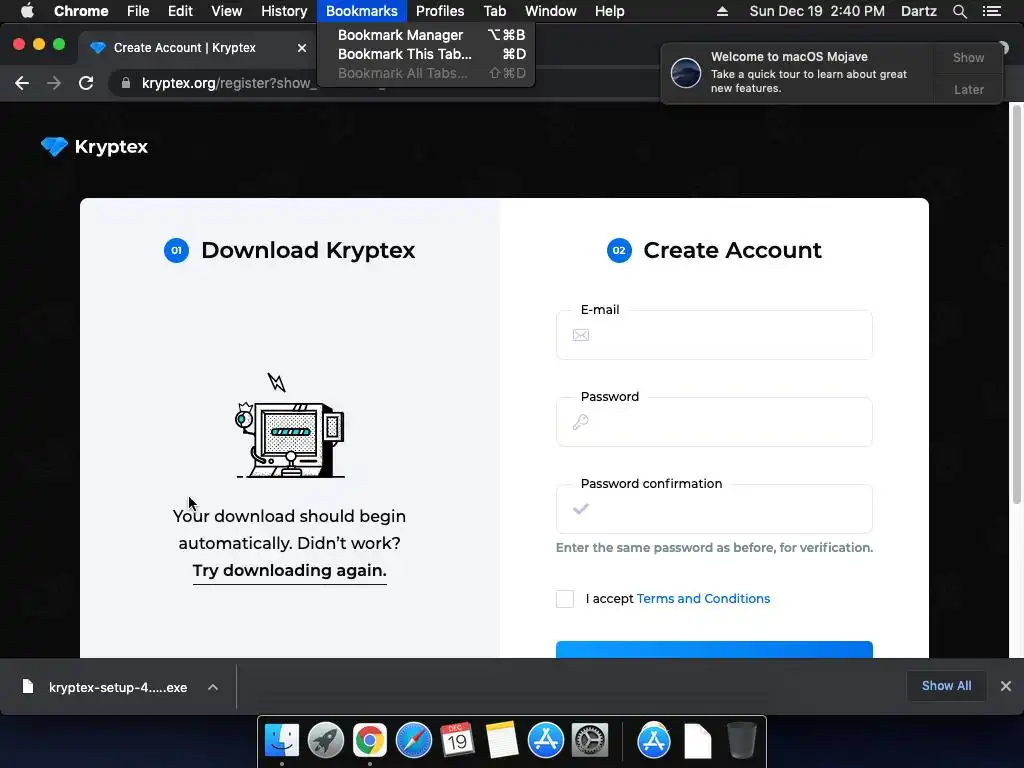Open the App Store icon beside Trash
Screen dimensions: 1024x768
(654, 741)
